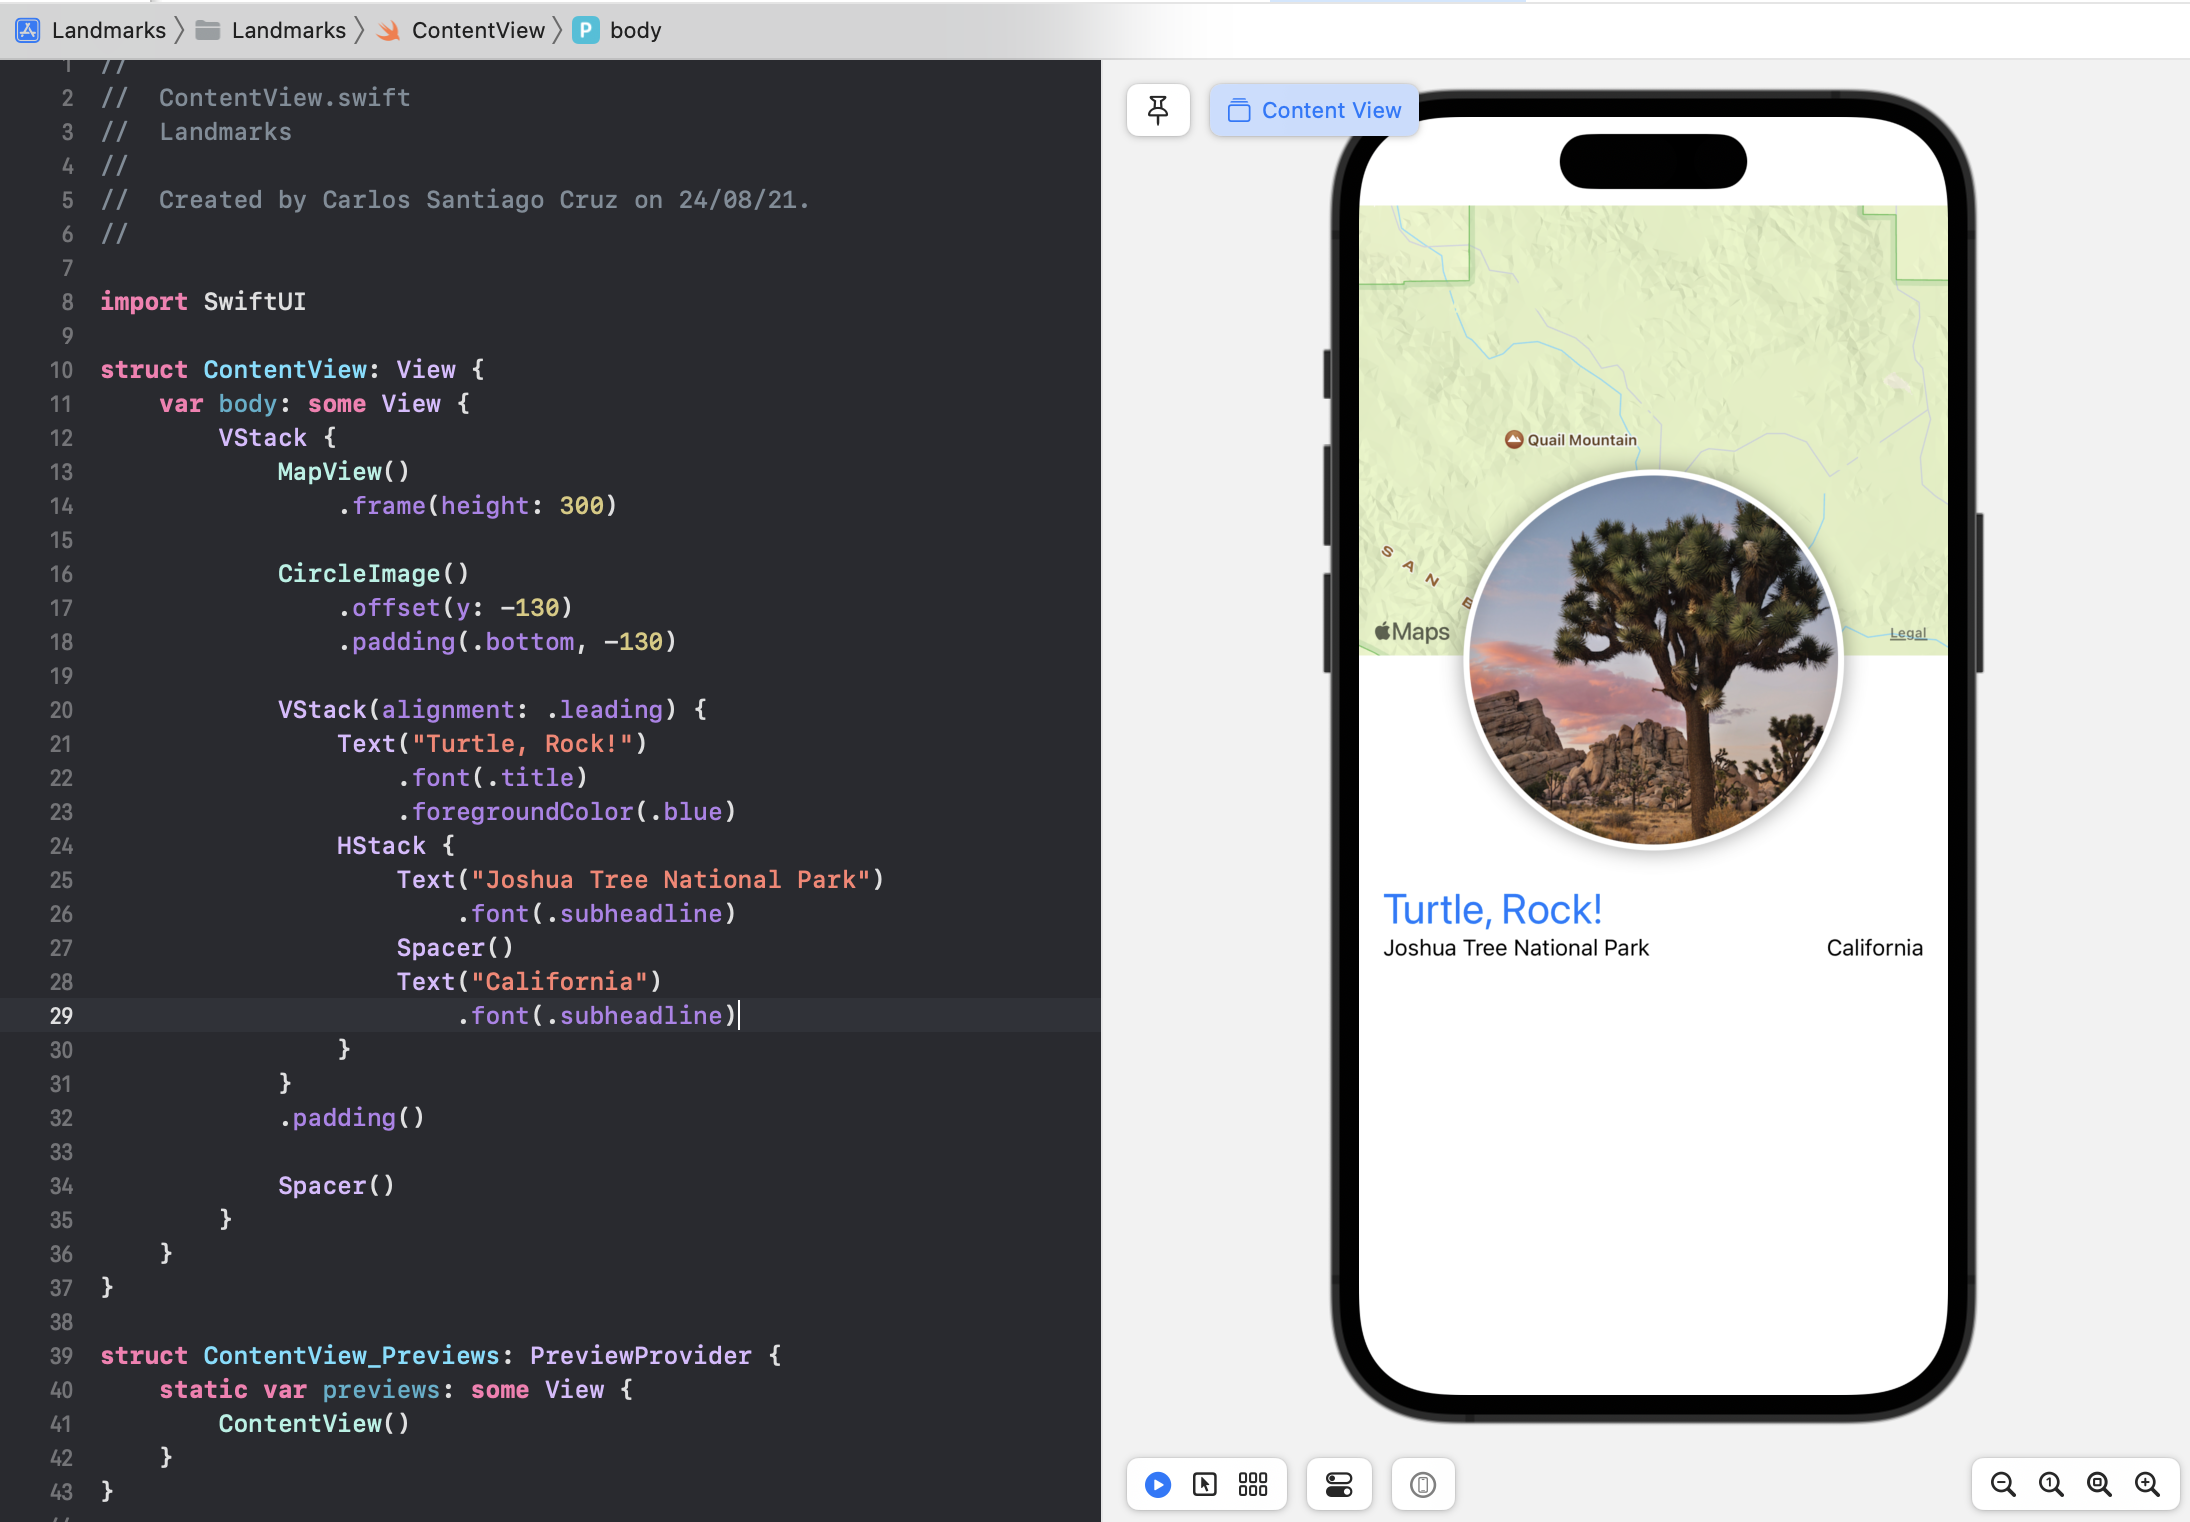Click the Joshua tree circle image
Viewport: 2190px width, 1522px height.
click(1653, 660)
